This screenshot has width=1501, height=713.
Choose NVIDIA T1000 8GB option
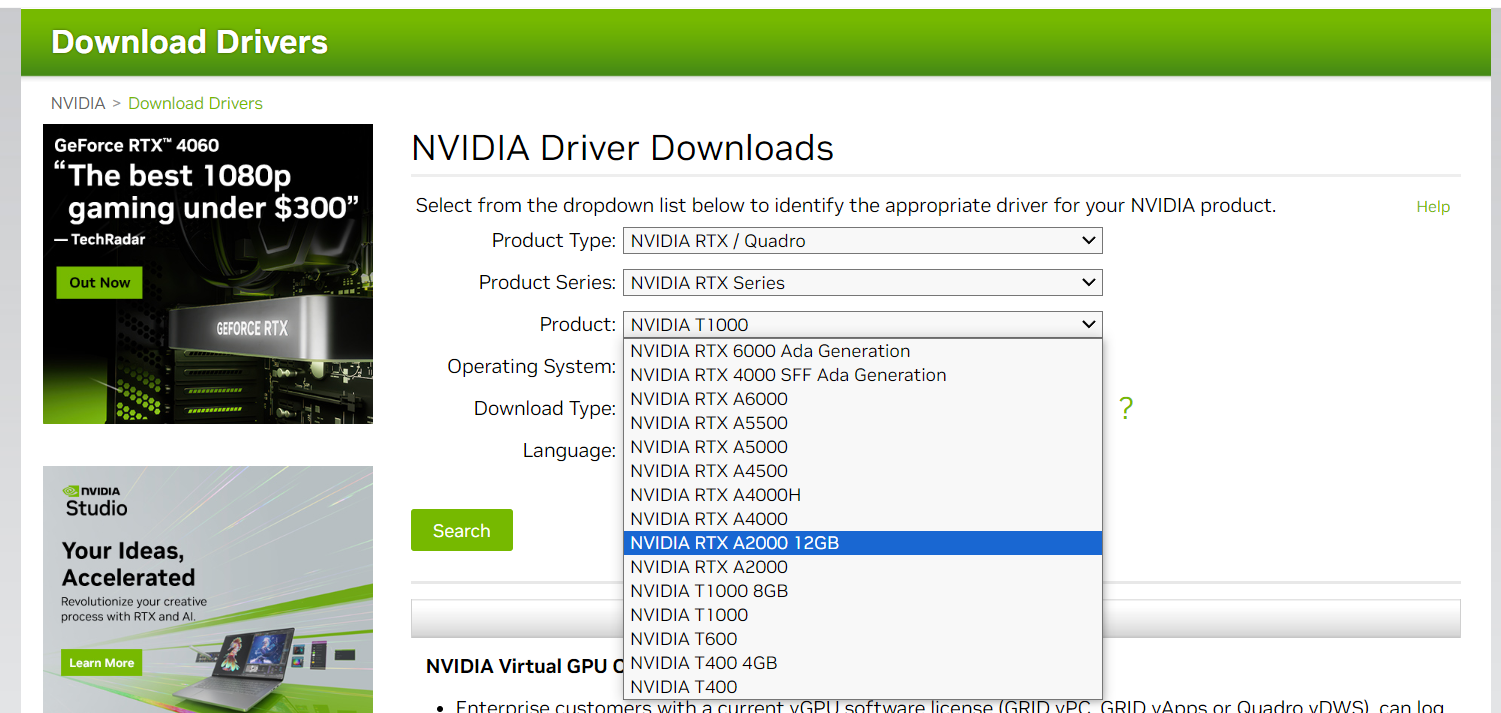[709, 591]
